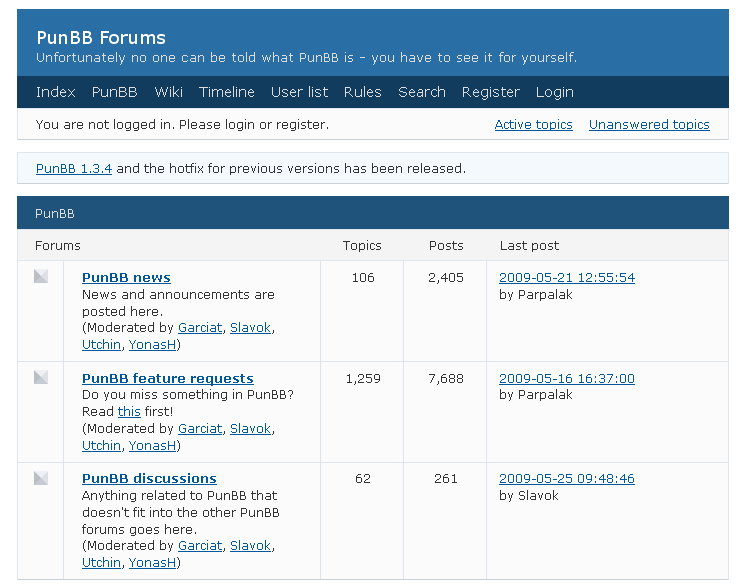This screenshot has width=736, height=584.
Task: Select Search in the navigation bar
Action: (x=422, y=92)
